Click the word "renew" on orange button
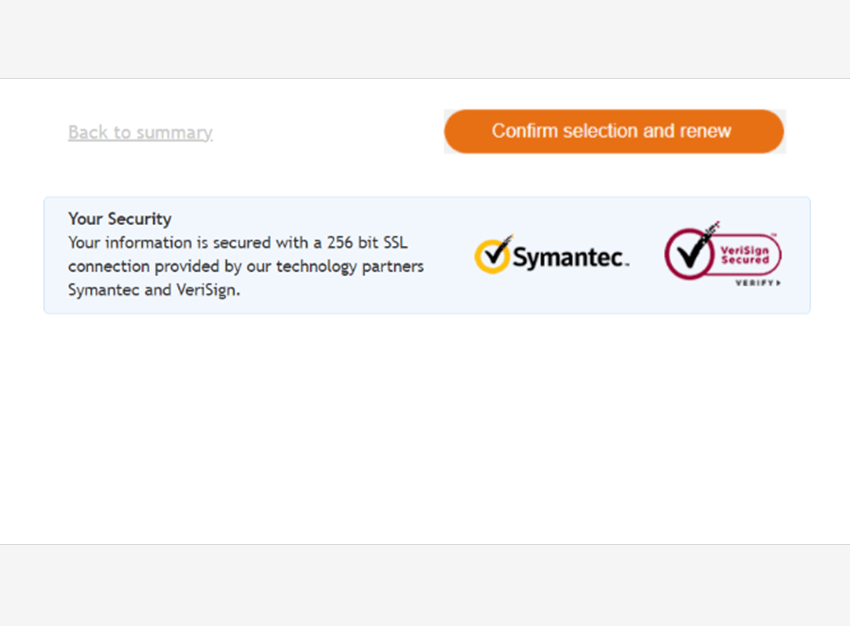Screen dimensions: 850x626 (706, 131)
